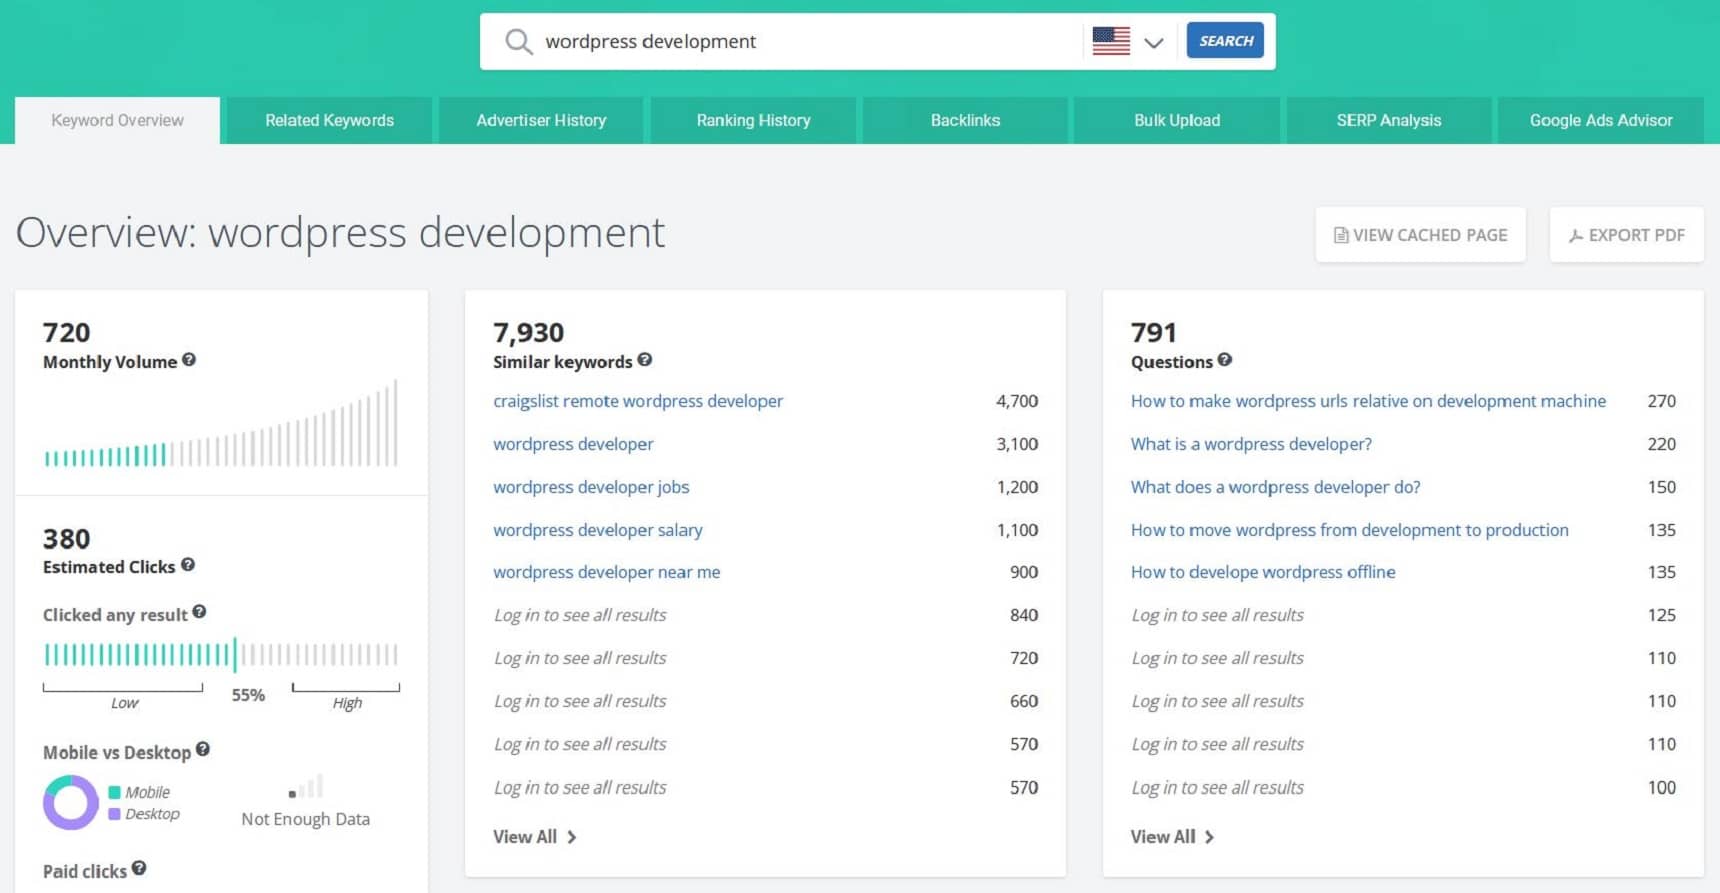Image resolution: width=1720 pixels, height=893 pixels.
Task: Click the Monthly Volume bar chart
Action: pyautogui.click(x=221, y=423)
